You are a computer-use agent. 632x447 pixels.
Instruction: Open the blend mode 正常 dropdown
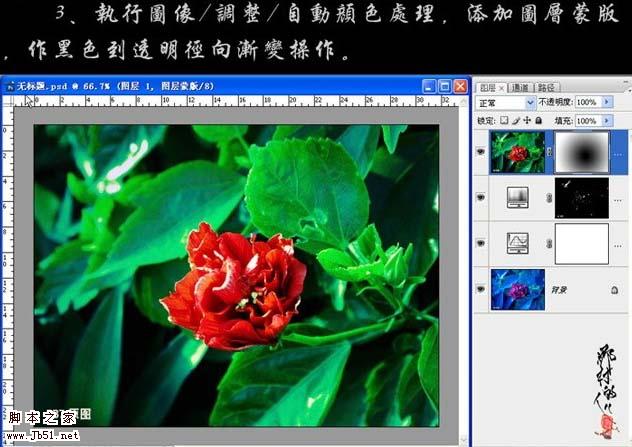[505, 103]
